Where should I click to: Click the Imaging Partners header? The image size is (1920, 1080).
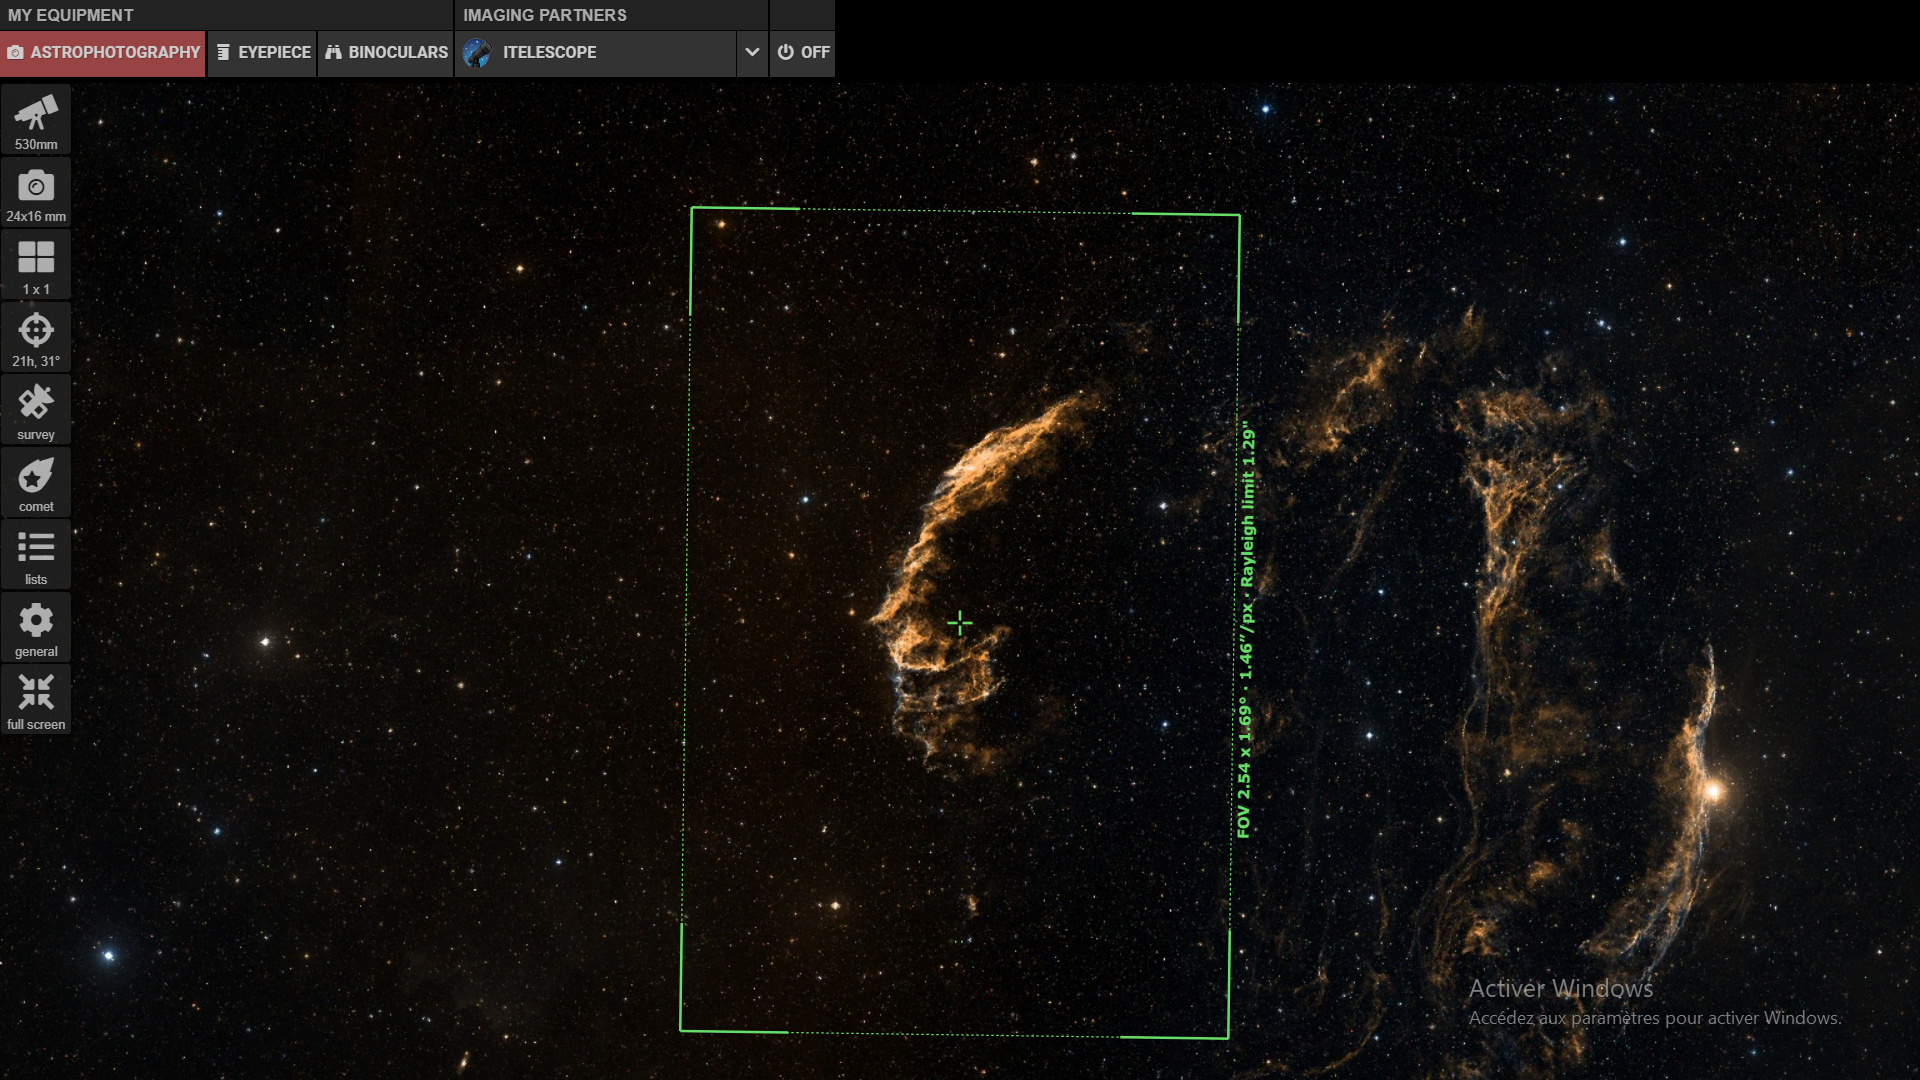pos(545,15)
